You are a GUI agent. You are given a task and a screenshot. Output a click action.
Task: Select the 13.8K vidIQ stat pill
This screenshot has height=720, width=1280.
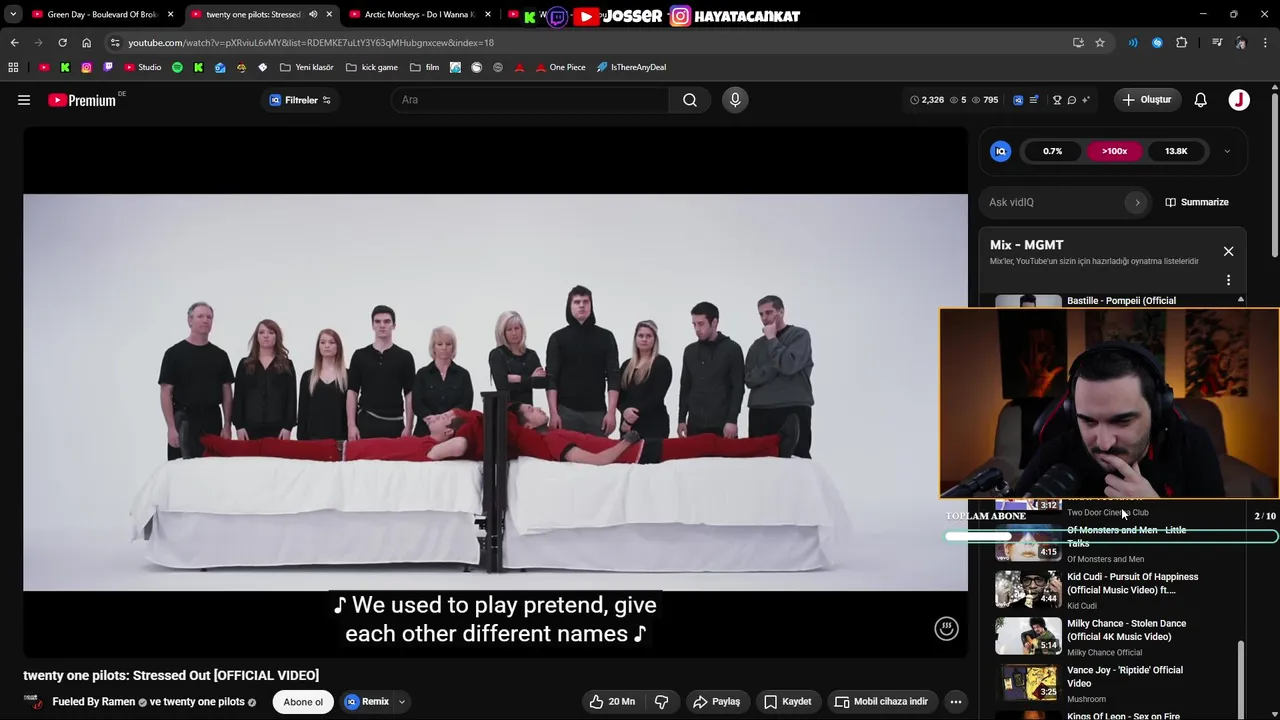pyautogui.click(x=1176, y=151)
